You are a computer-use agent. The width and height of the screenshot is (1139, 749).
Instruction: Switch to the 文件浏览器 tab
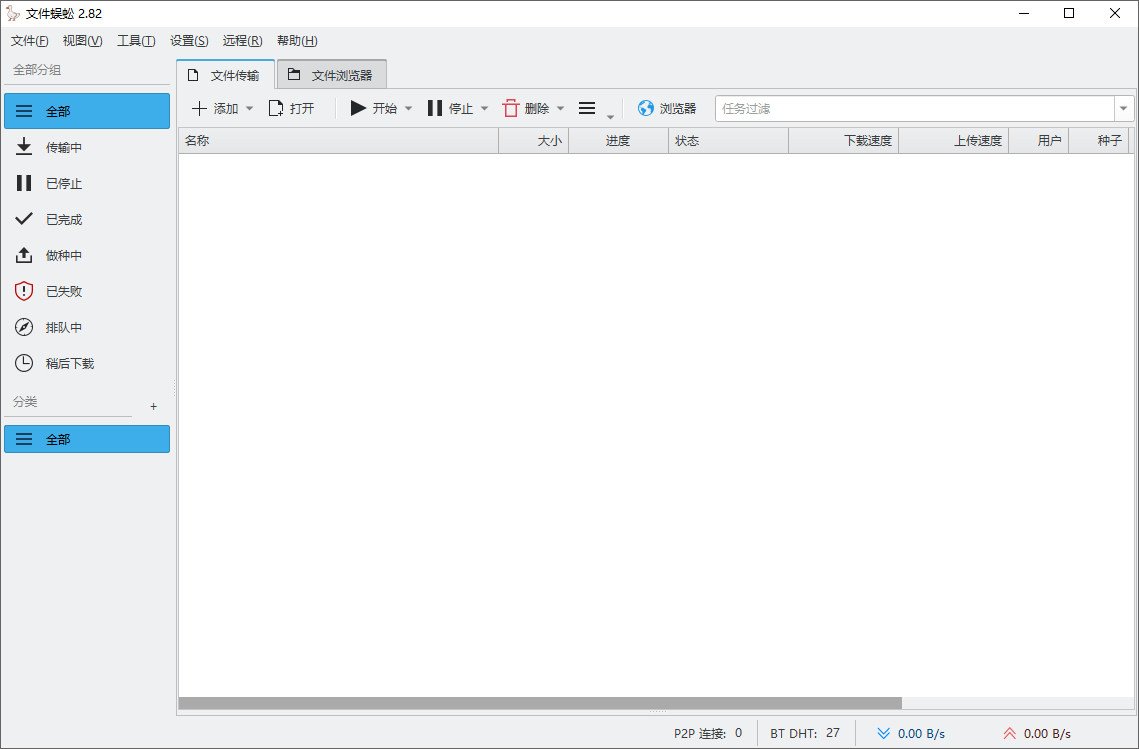331,75
